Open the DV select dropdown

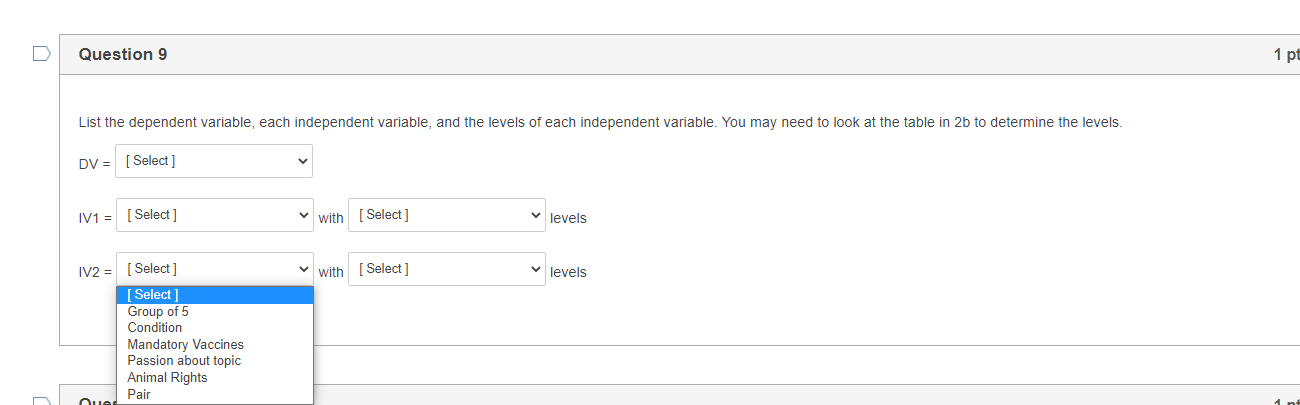(214, 161)
